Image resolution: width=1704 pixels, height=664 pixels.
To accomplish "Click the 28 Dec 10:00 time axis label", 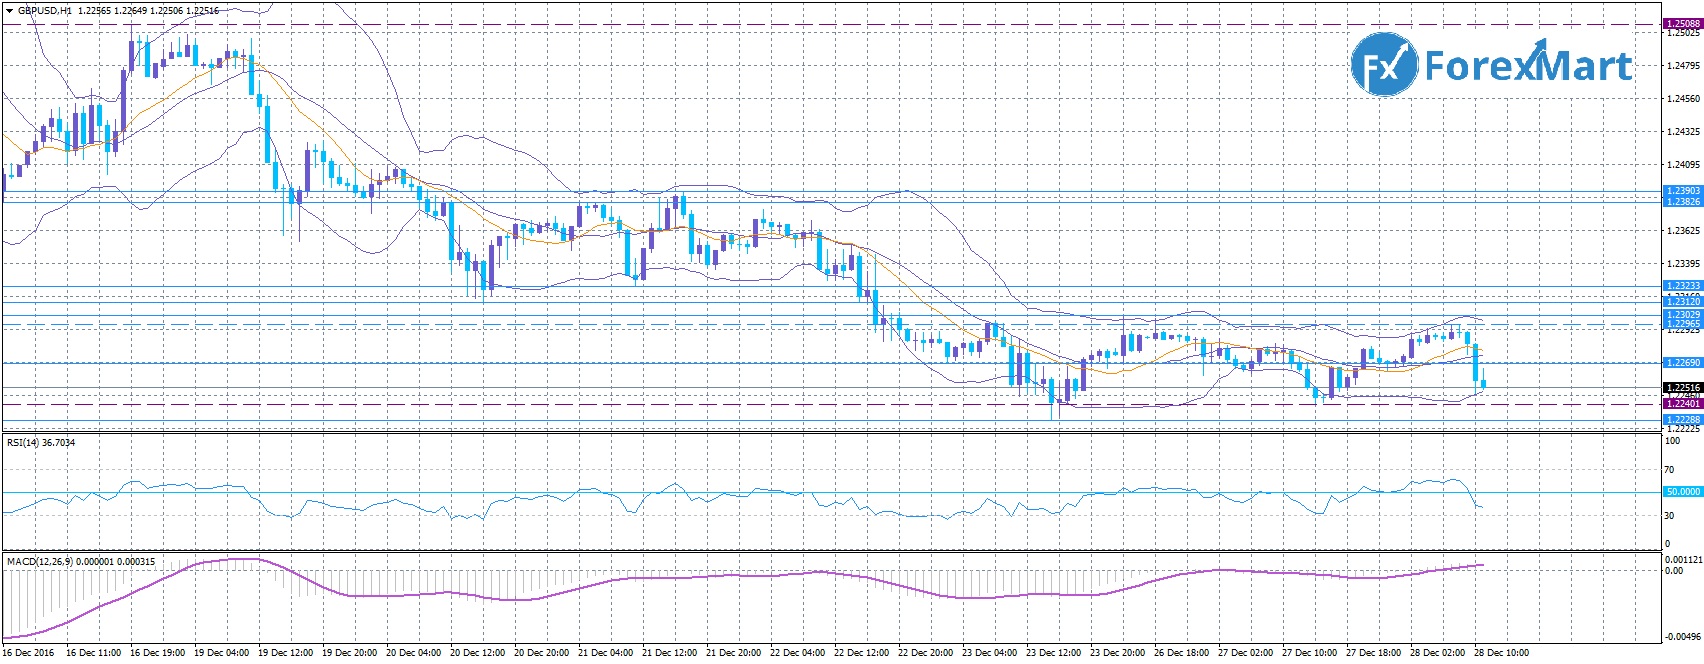I will [1501, 653].
